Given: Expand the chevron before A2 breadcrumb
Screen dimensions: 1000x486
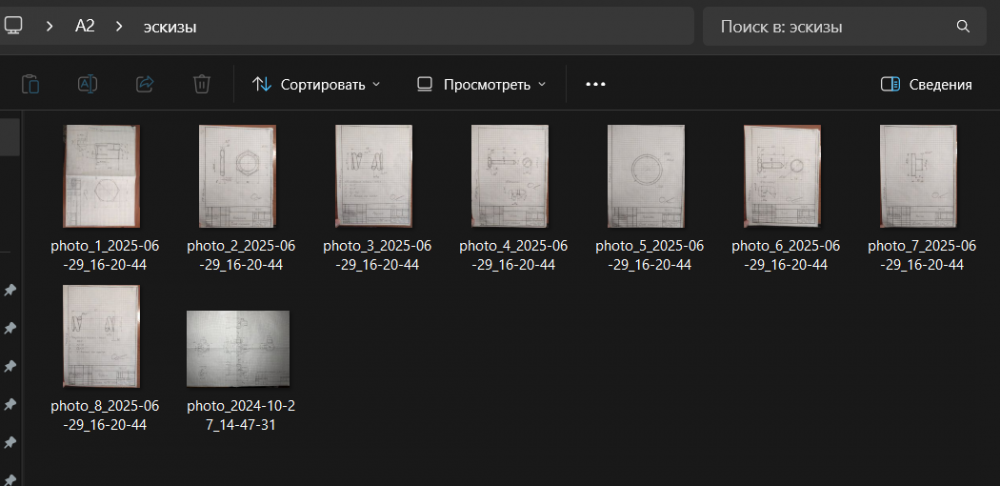Looking at the screenshot, I should pos(49,26).
